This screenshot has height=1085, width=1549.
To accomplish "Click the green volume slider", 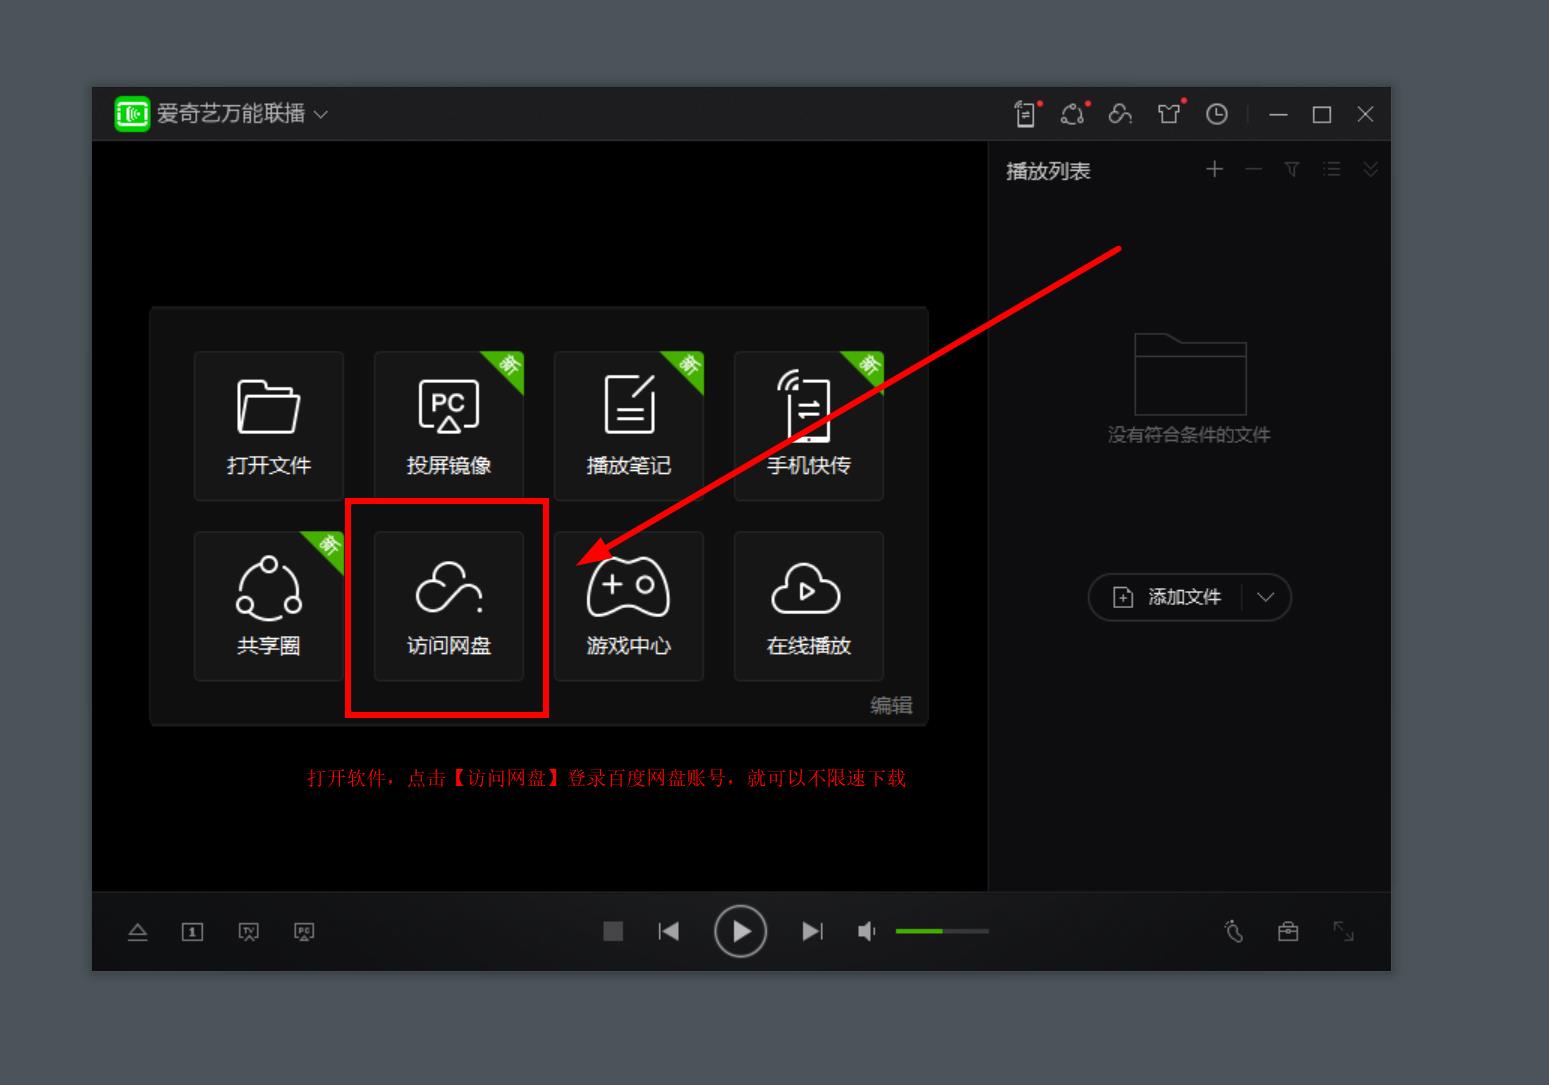I will [x=941, y=931].
